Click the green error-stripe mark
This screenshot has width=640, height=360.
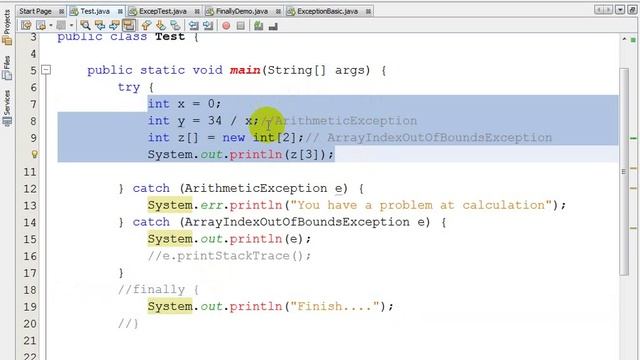[x=633, y=138]
